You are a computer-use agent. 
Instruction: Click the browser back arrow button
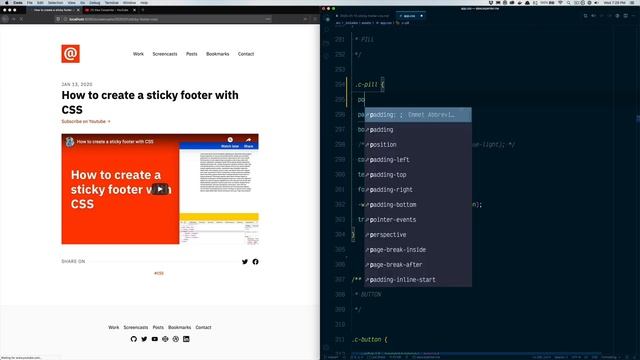5,19
